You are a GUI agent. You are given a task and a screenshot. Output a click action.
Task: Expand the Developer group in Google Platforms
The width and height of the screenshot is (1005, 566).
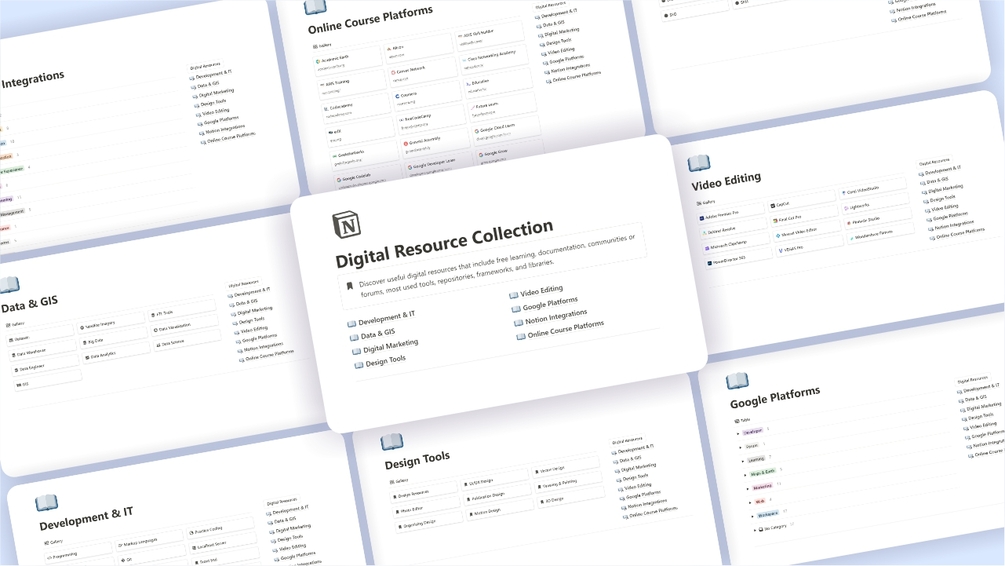click(x=738, y=434)
